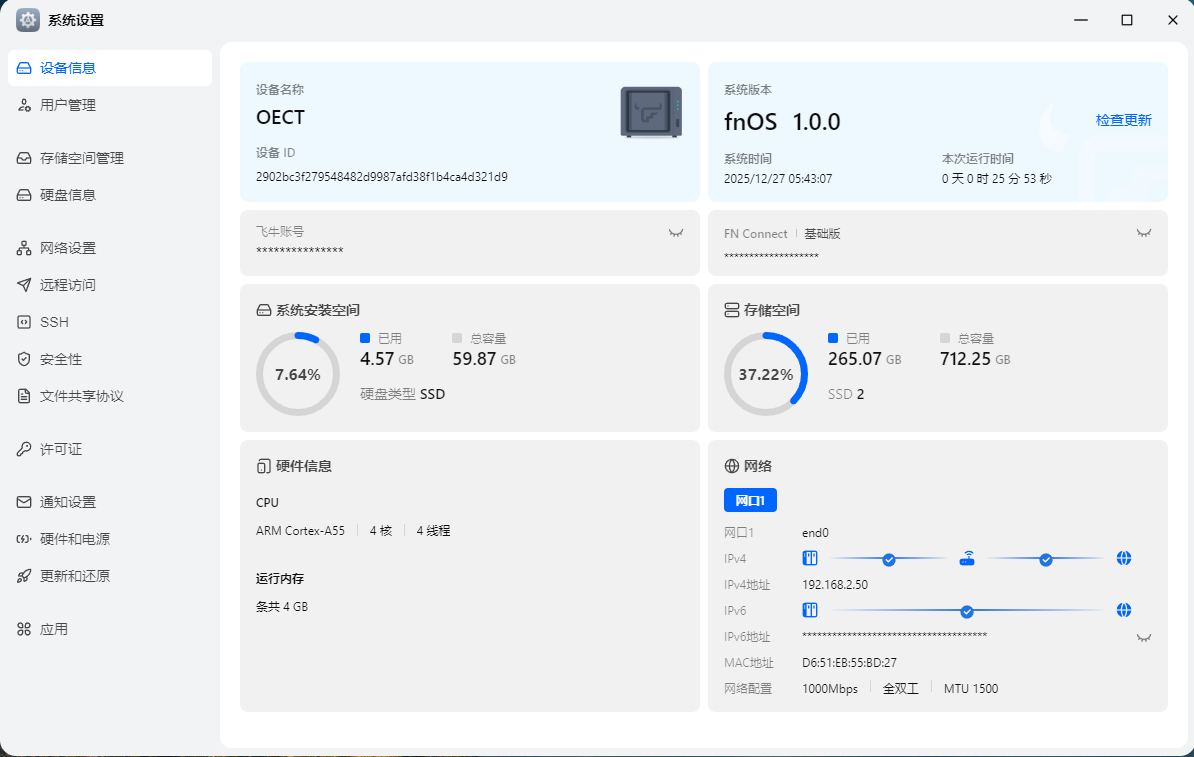
Task: Show the masked FN Connect ID
Action: (1144, 233)
